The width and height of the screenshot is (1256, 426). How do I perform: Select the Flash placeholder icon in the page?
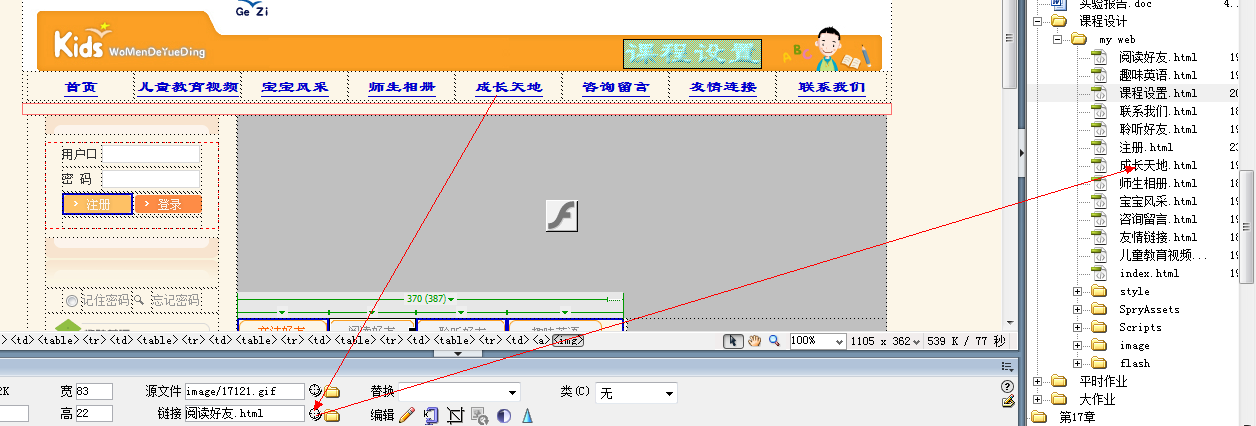563,215
